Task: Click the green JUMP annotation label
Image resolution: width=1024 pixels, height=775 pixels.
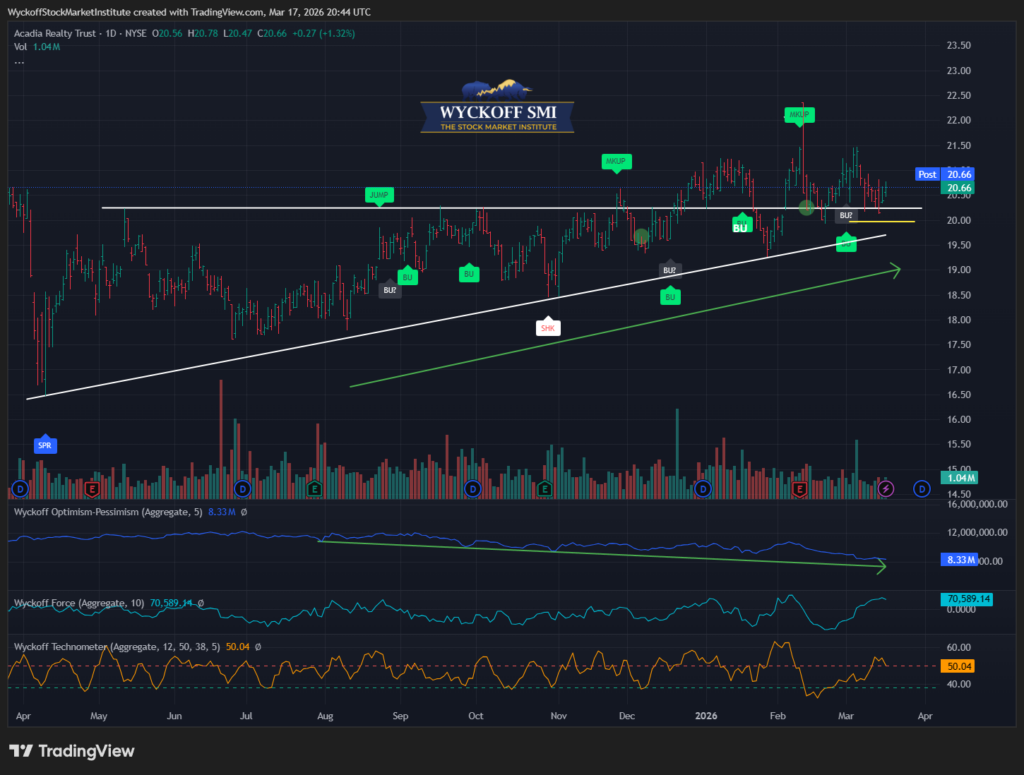Action: (x=378, y=194)
